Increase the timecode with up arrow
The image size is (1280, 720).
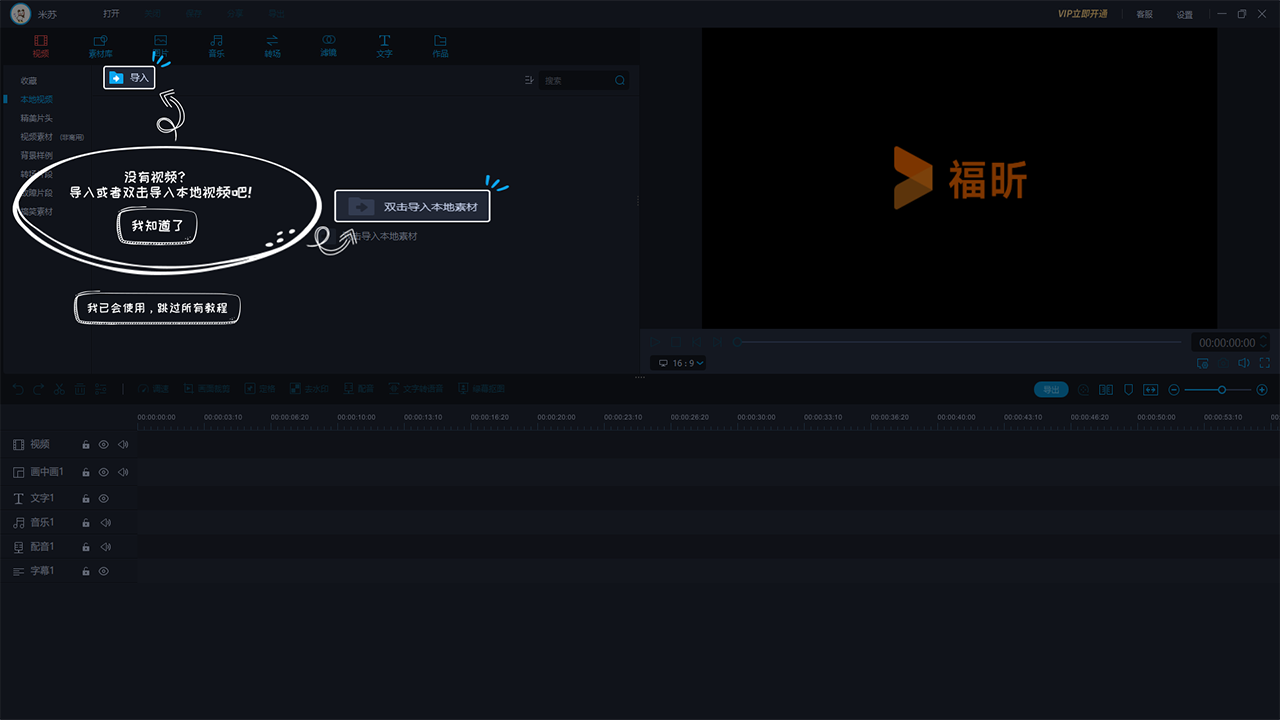pos(1263,338)
